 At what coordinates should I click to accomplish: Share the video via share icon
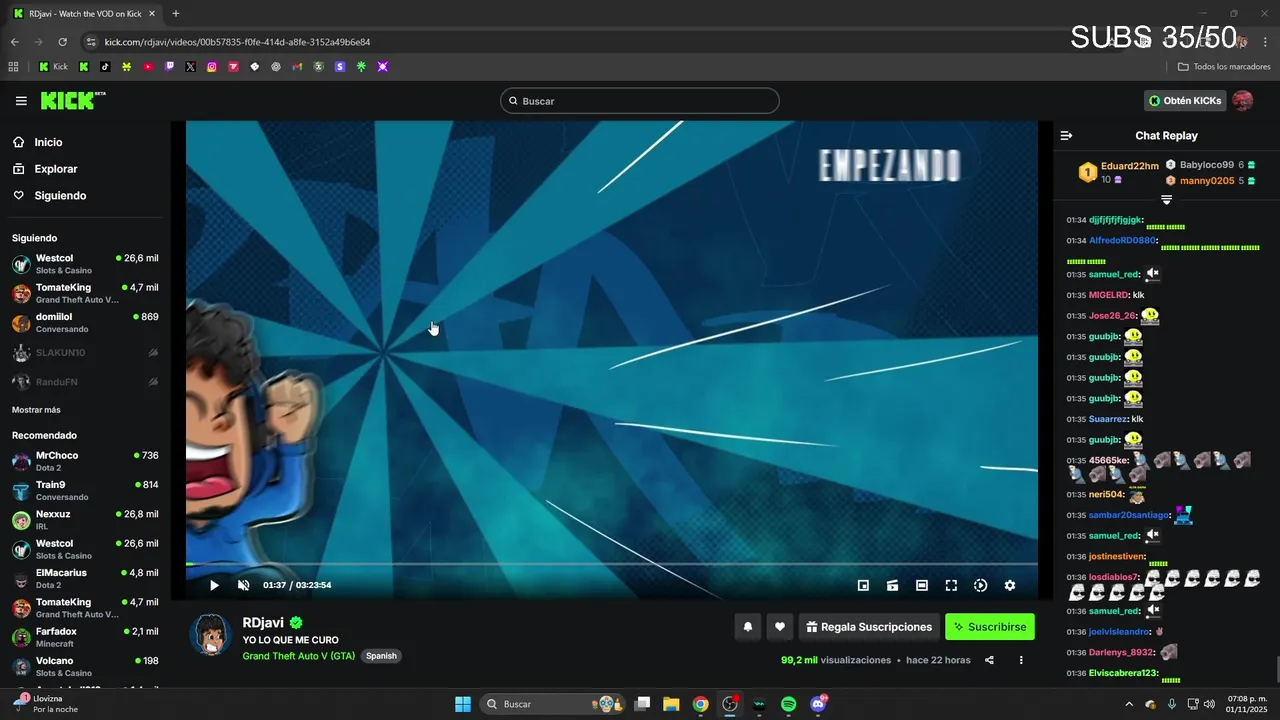(989, 660)
